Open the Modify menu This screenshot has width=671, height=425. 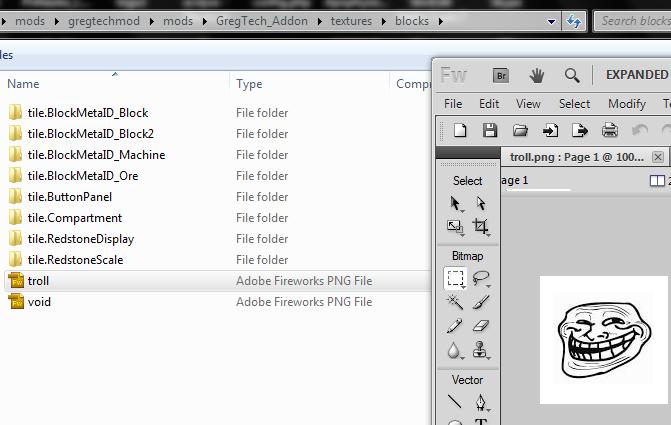pos(627,104)
